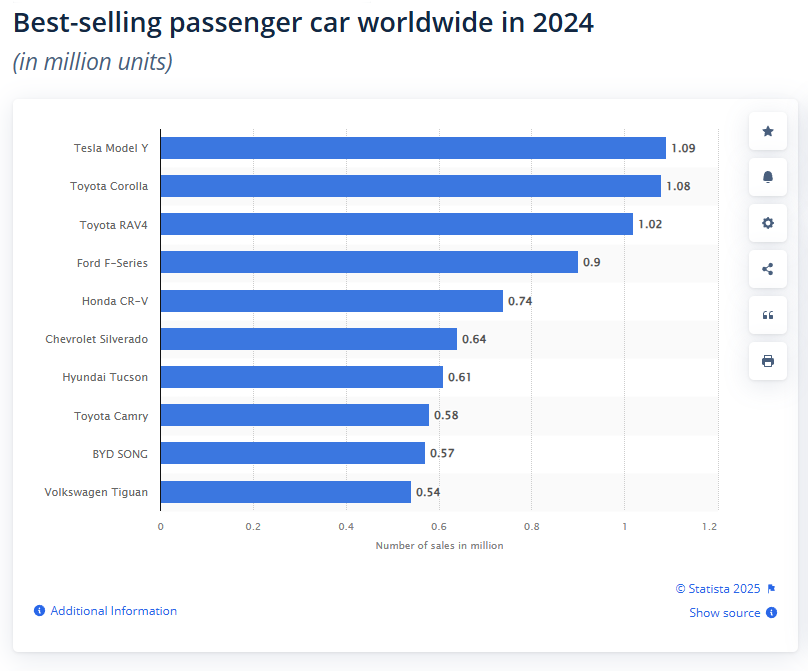Click the 0.58 value label
The width and height of the screenshot is (808, 671).
[446, 415]
